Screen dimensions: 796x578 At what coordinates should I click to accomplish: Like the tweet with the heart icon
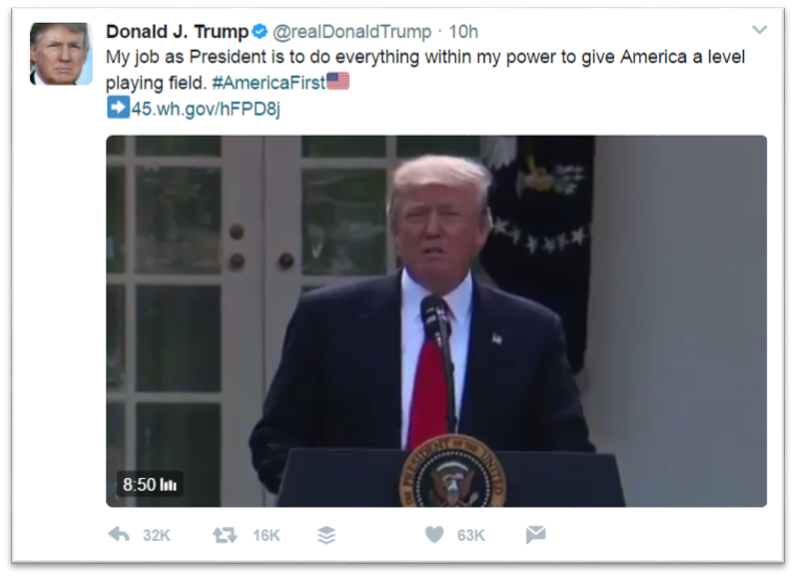coord(434,534)
